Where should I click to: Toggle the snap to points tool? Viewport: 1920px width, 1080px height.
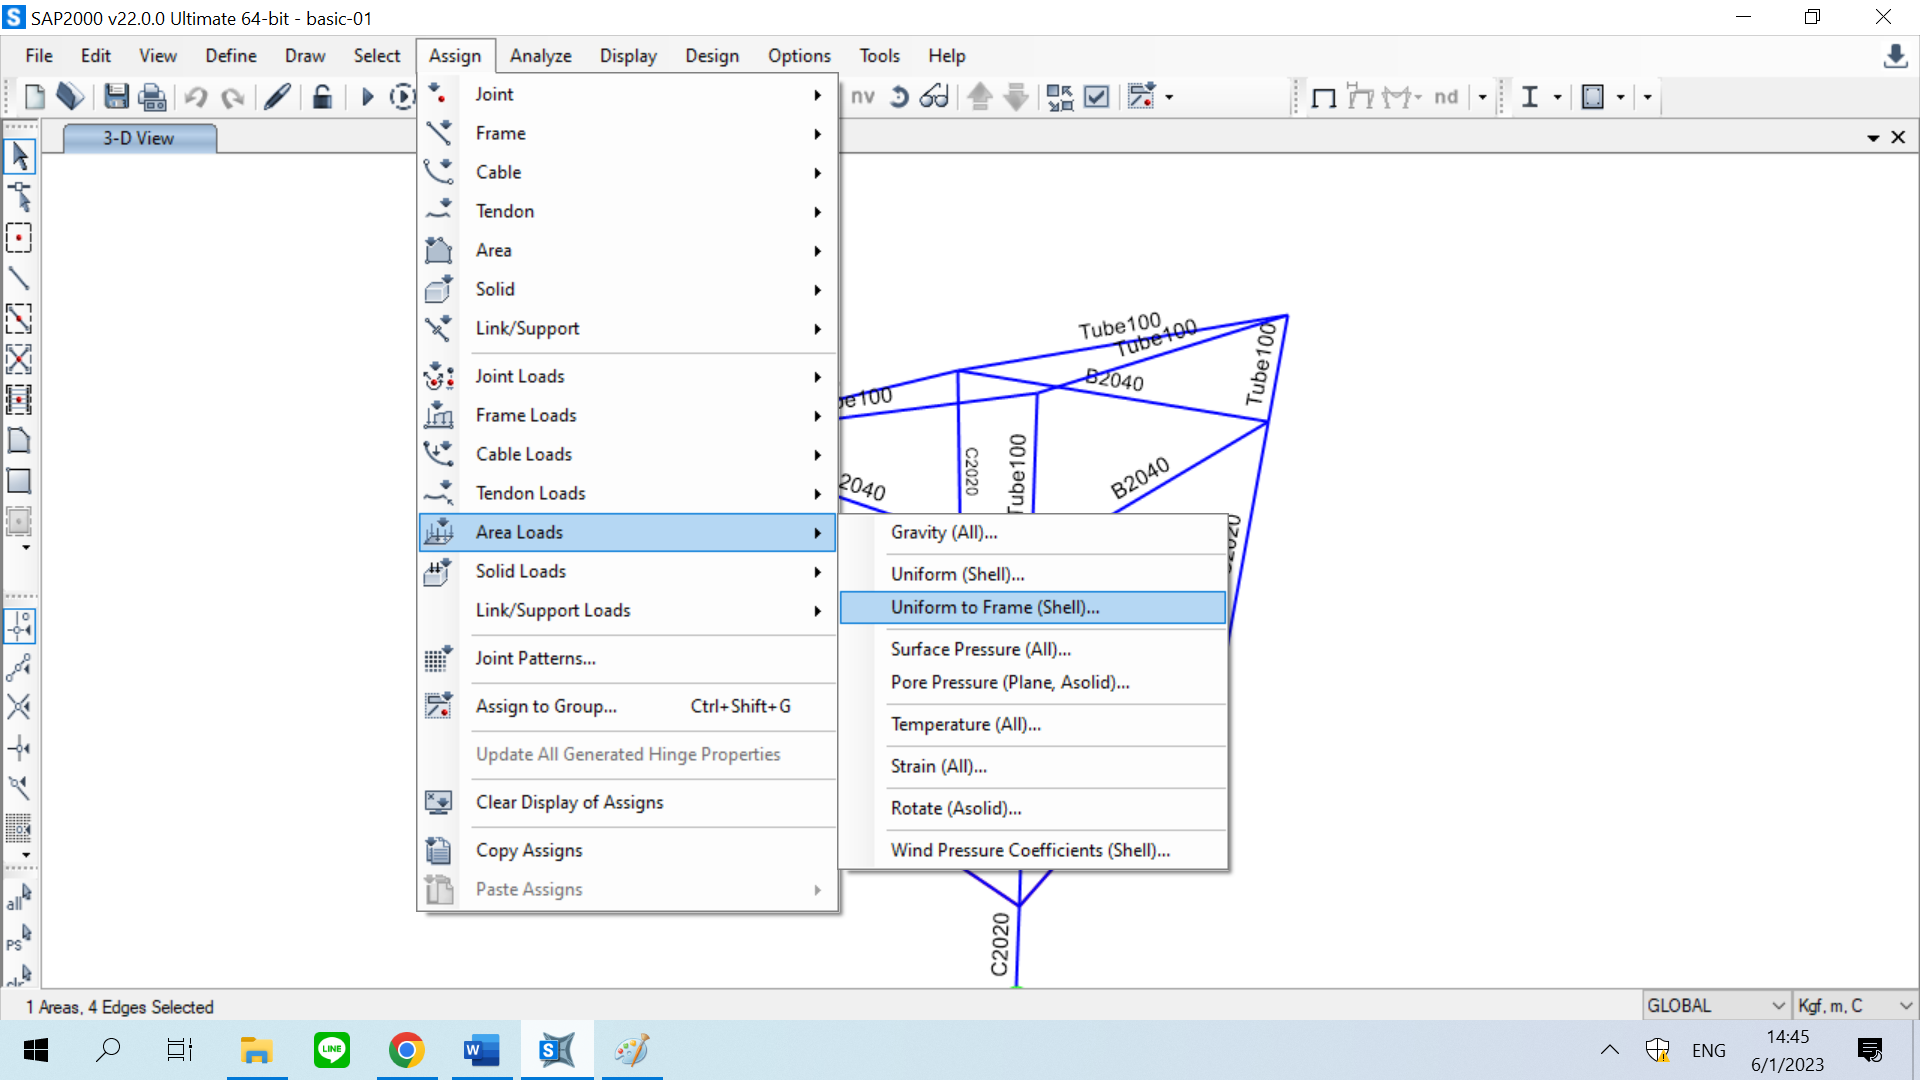click(19, 626)
